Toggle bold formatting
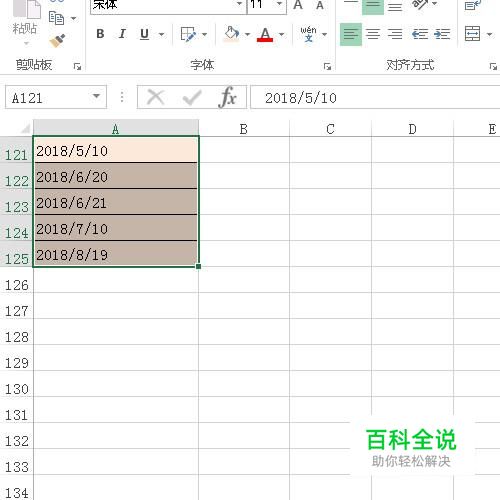The height and width of the screenshot is (500, 500). click(x=100, y=34)
